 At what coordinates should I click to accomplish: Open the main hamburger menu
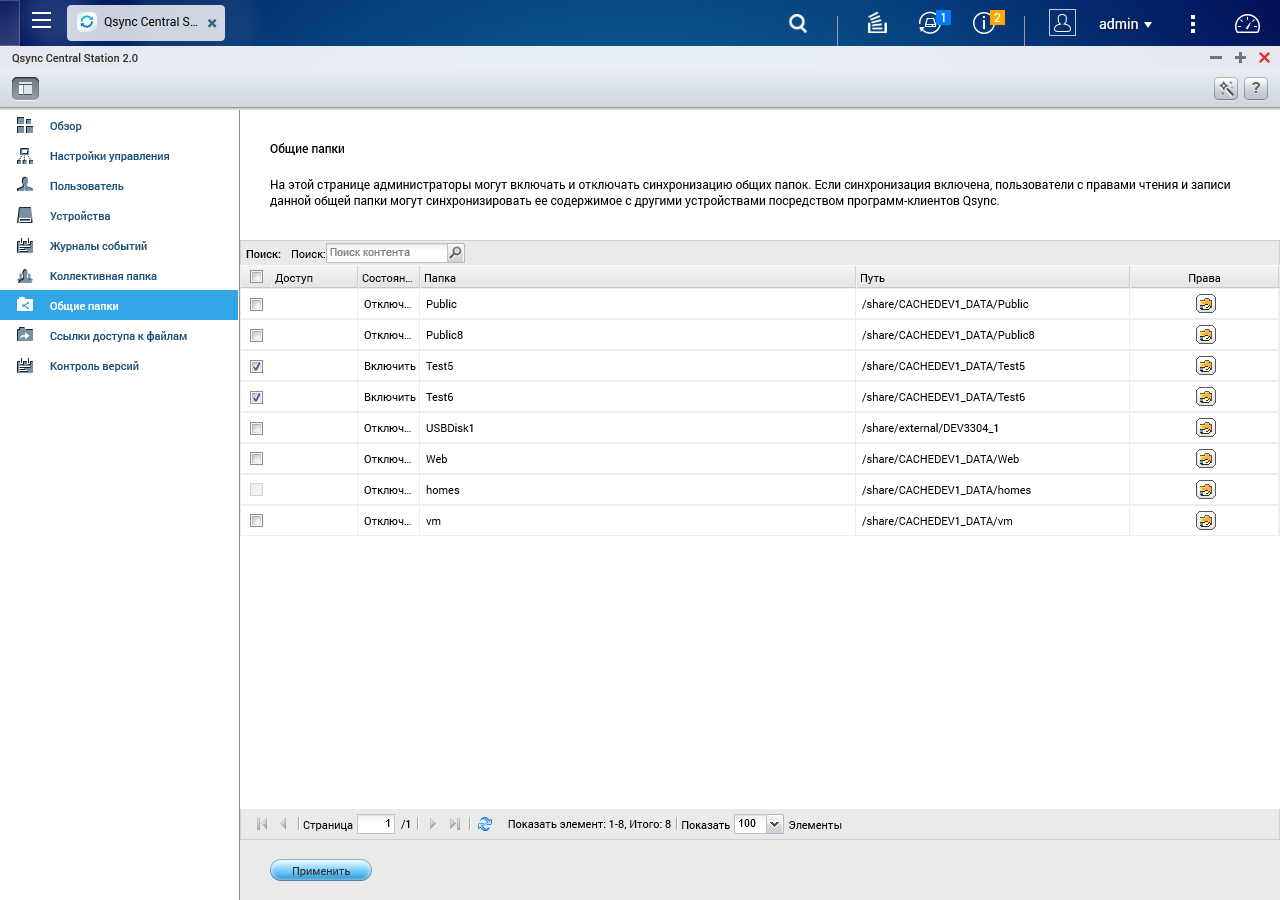(x=41, y=22)
